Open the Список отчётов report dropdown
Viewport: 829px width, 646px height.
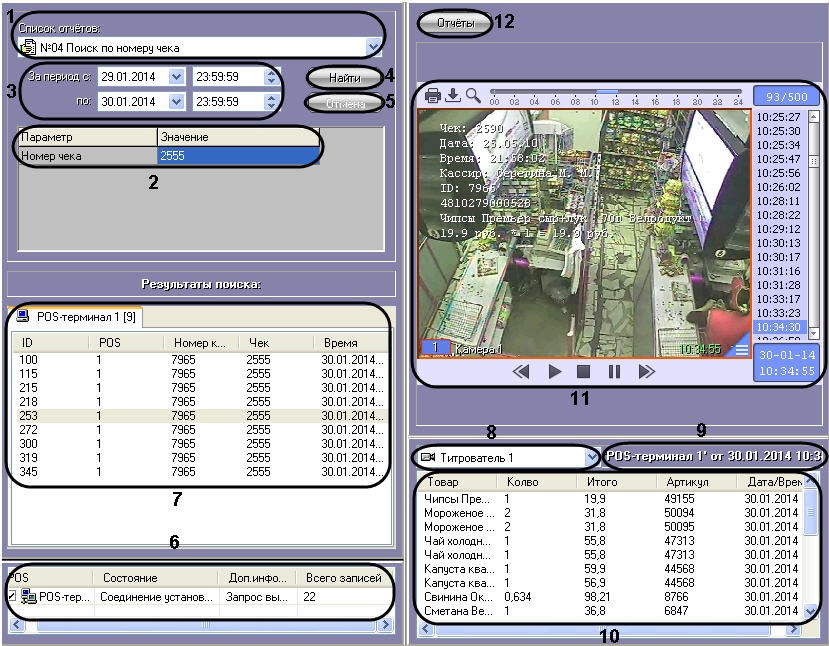tap(373, 46)
